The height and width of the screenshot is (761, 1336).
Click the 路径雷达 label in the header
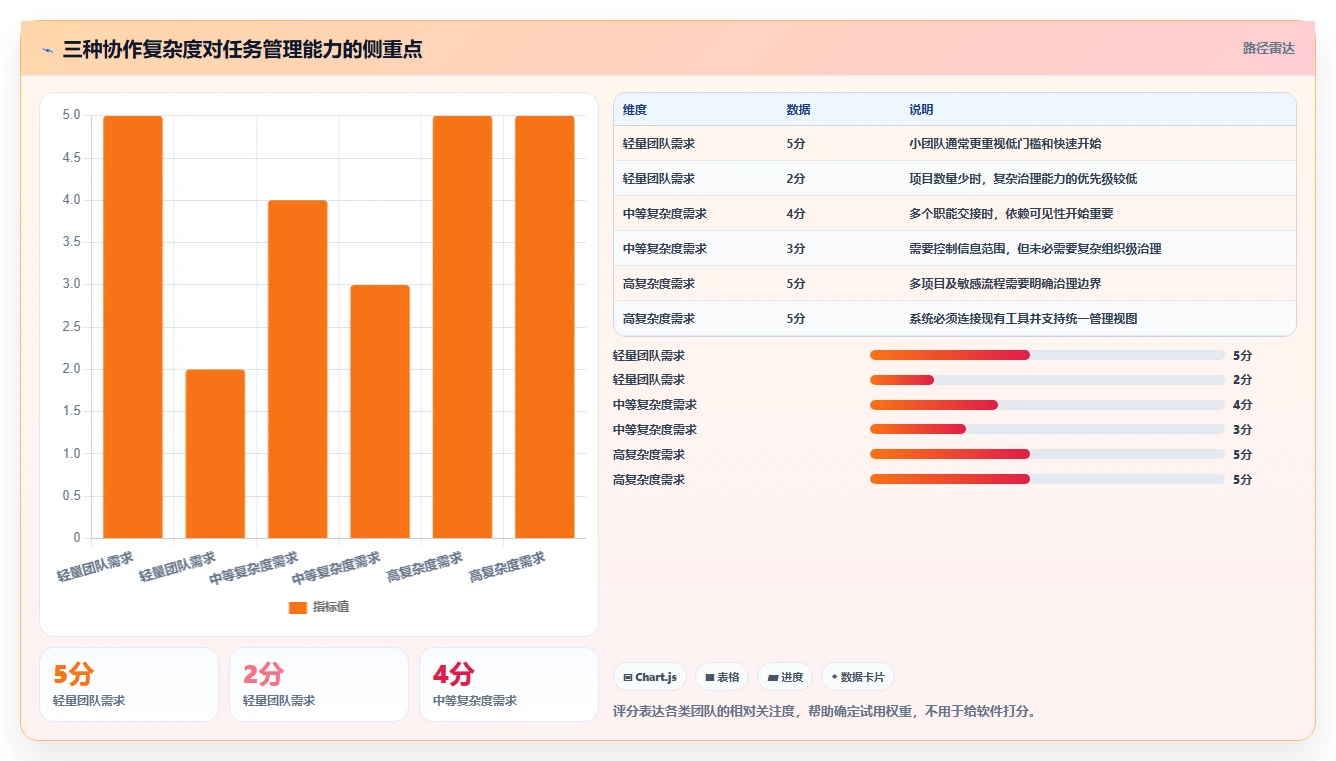pyautogui.click(x=1269, y=48)
